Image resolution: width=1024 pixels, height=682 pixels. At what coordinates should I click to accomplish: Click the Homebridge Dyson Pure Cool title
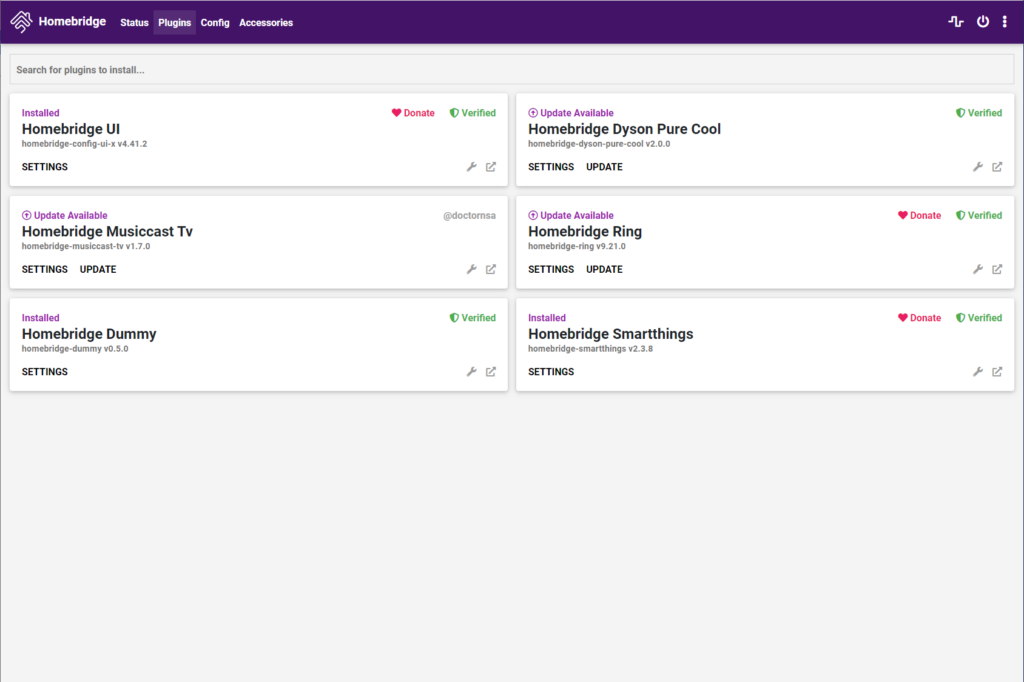624,129
